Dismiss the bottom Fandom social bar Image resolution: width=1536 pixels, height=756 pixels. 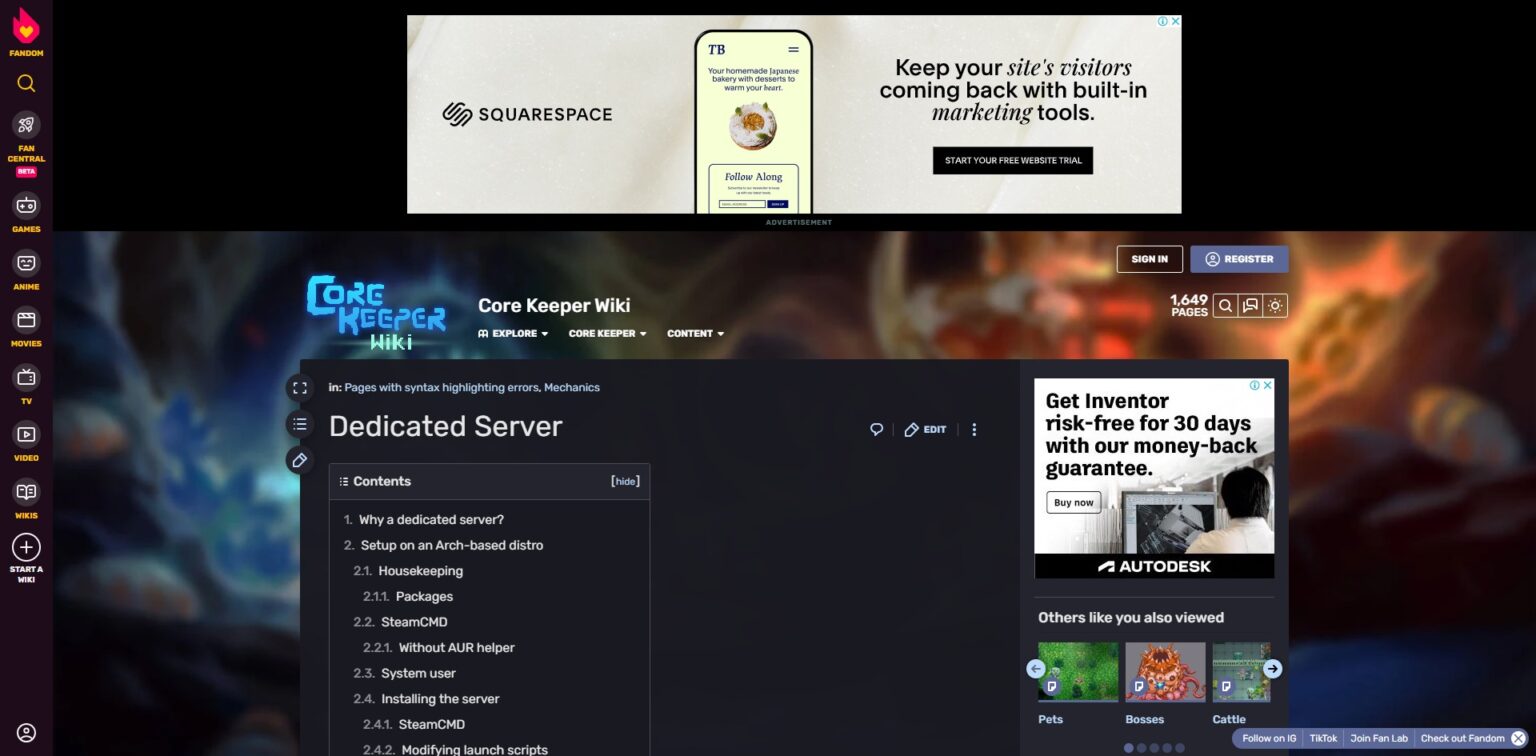point(1518,738)
